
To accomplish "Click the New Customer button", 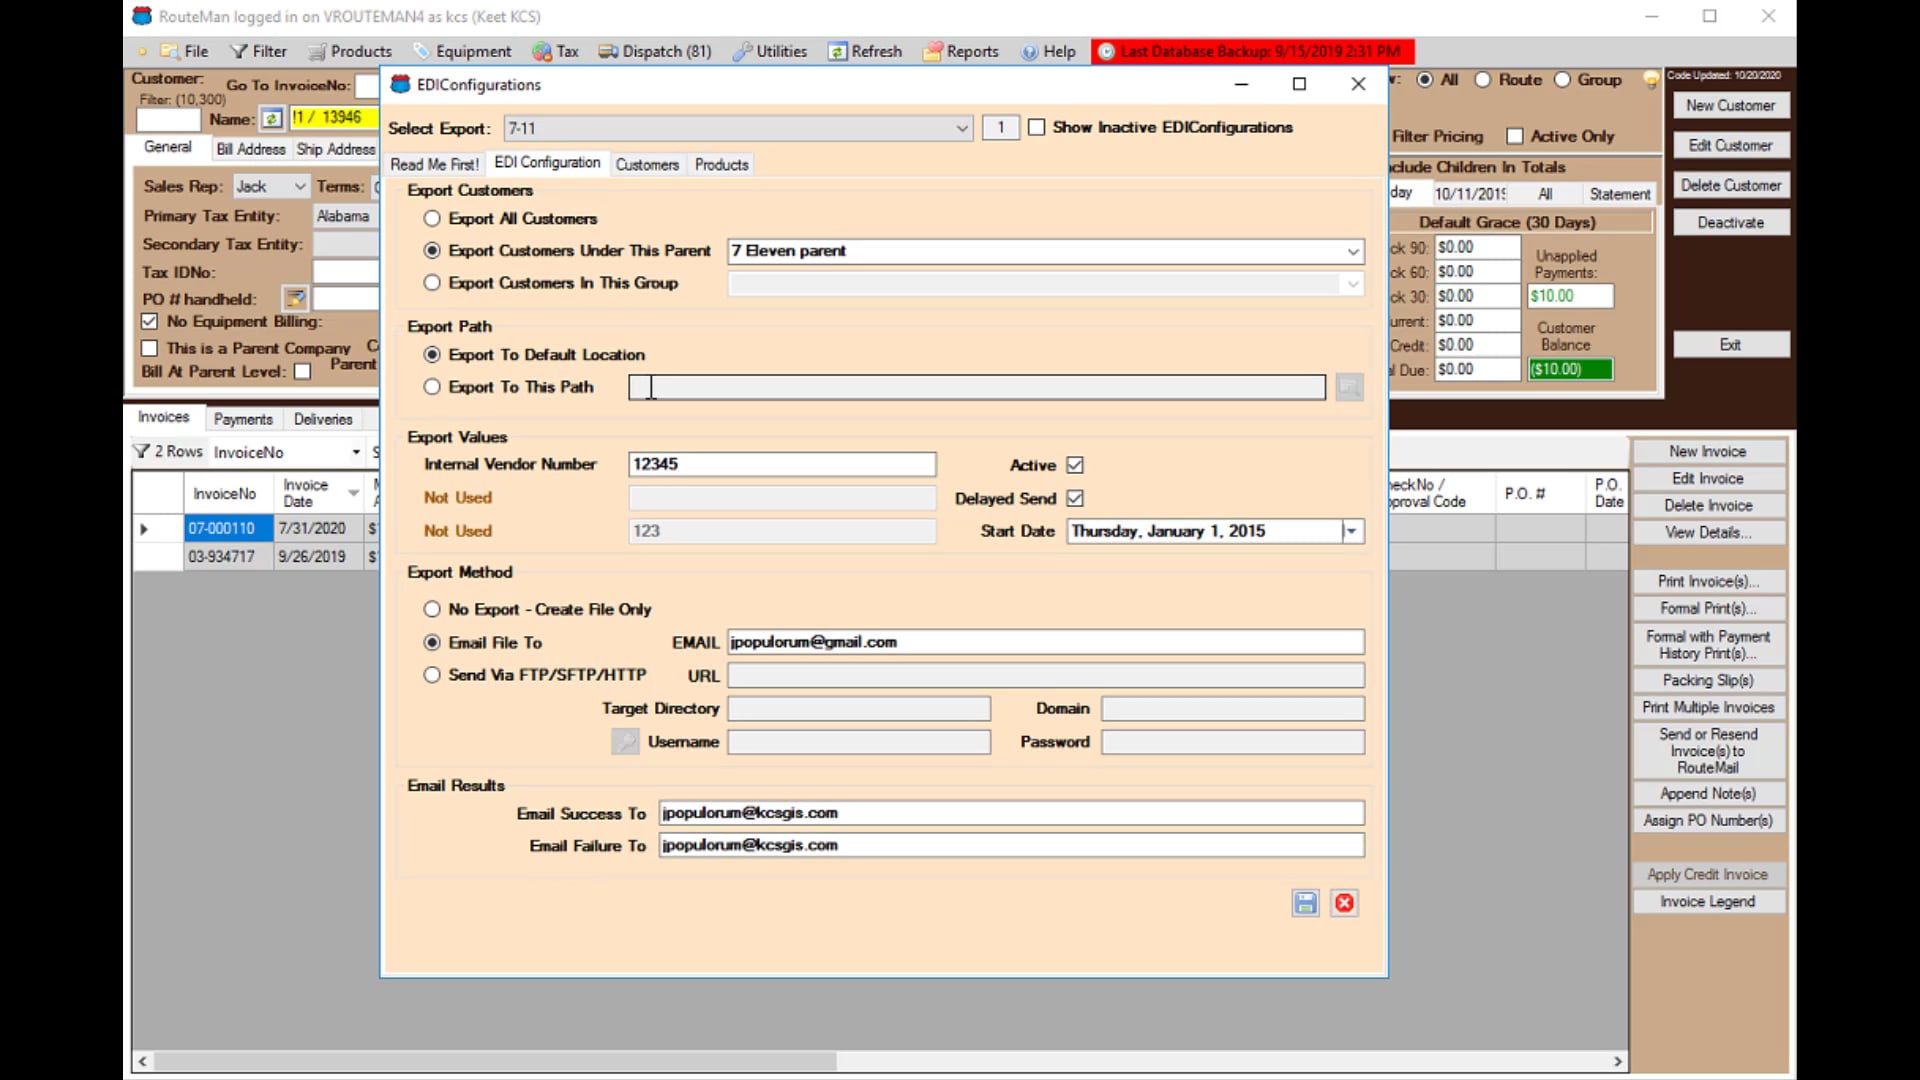I will click(x=1730, y=105).
